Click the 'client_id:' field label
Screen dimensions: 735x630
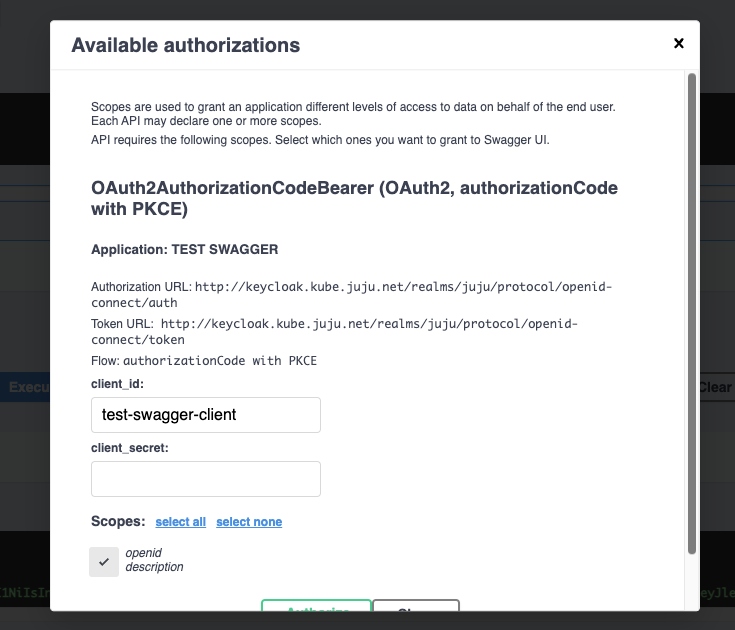[117, 384]
